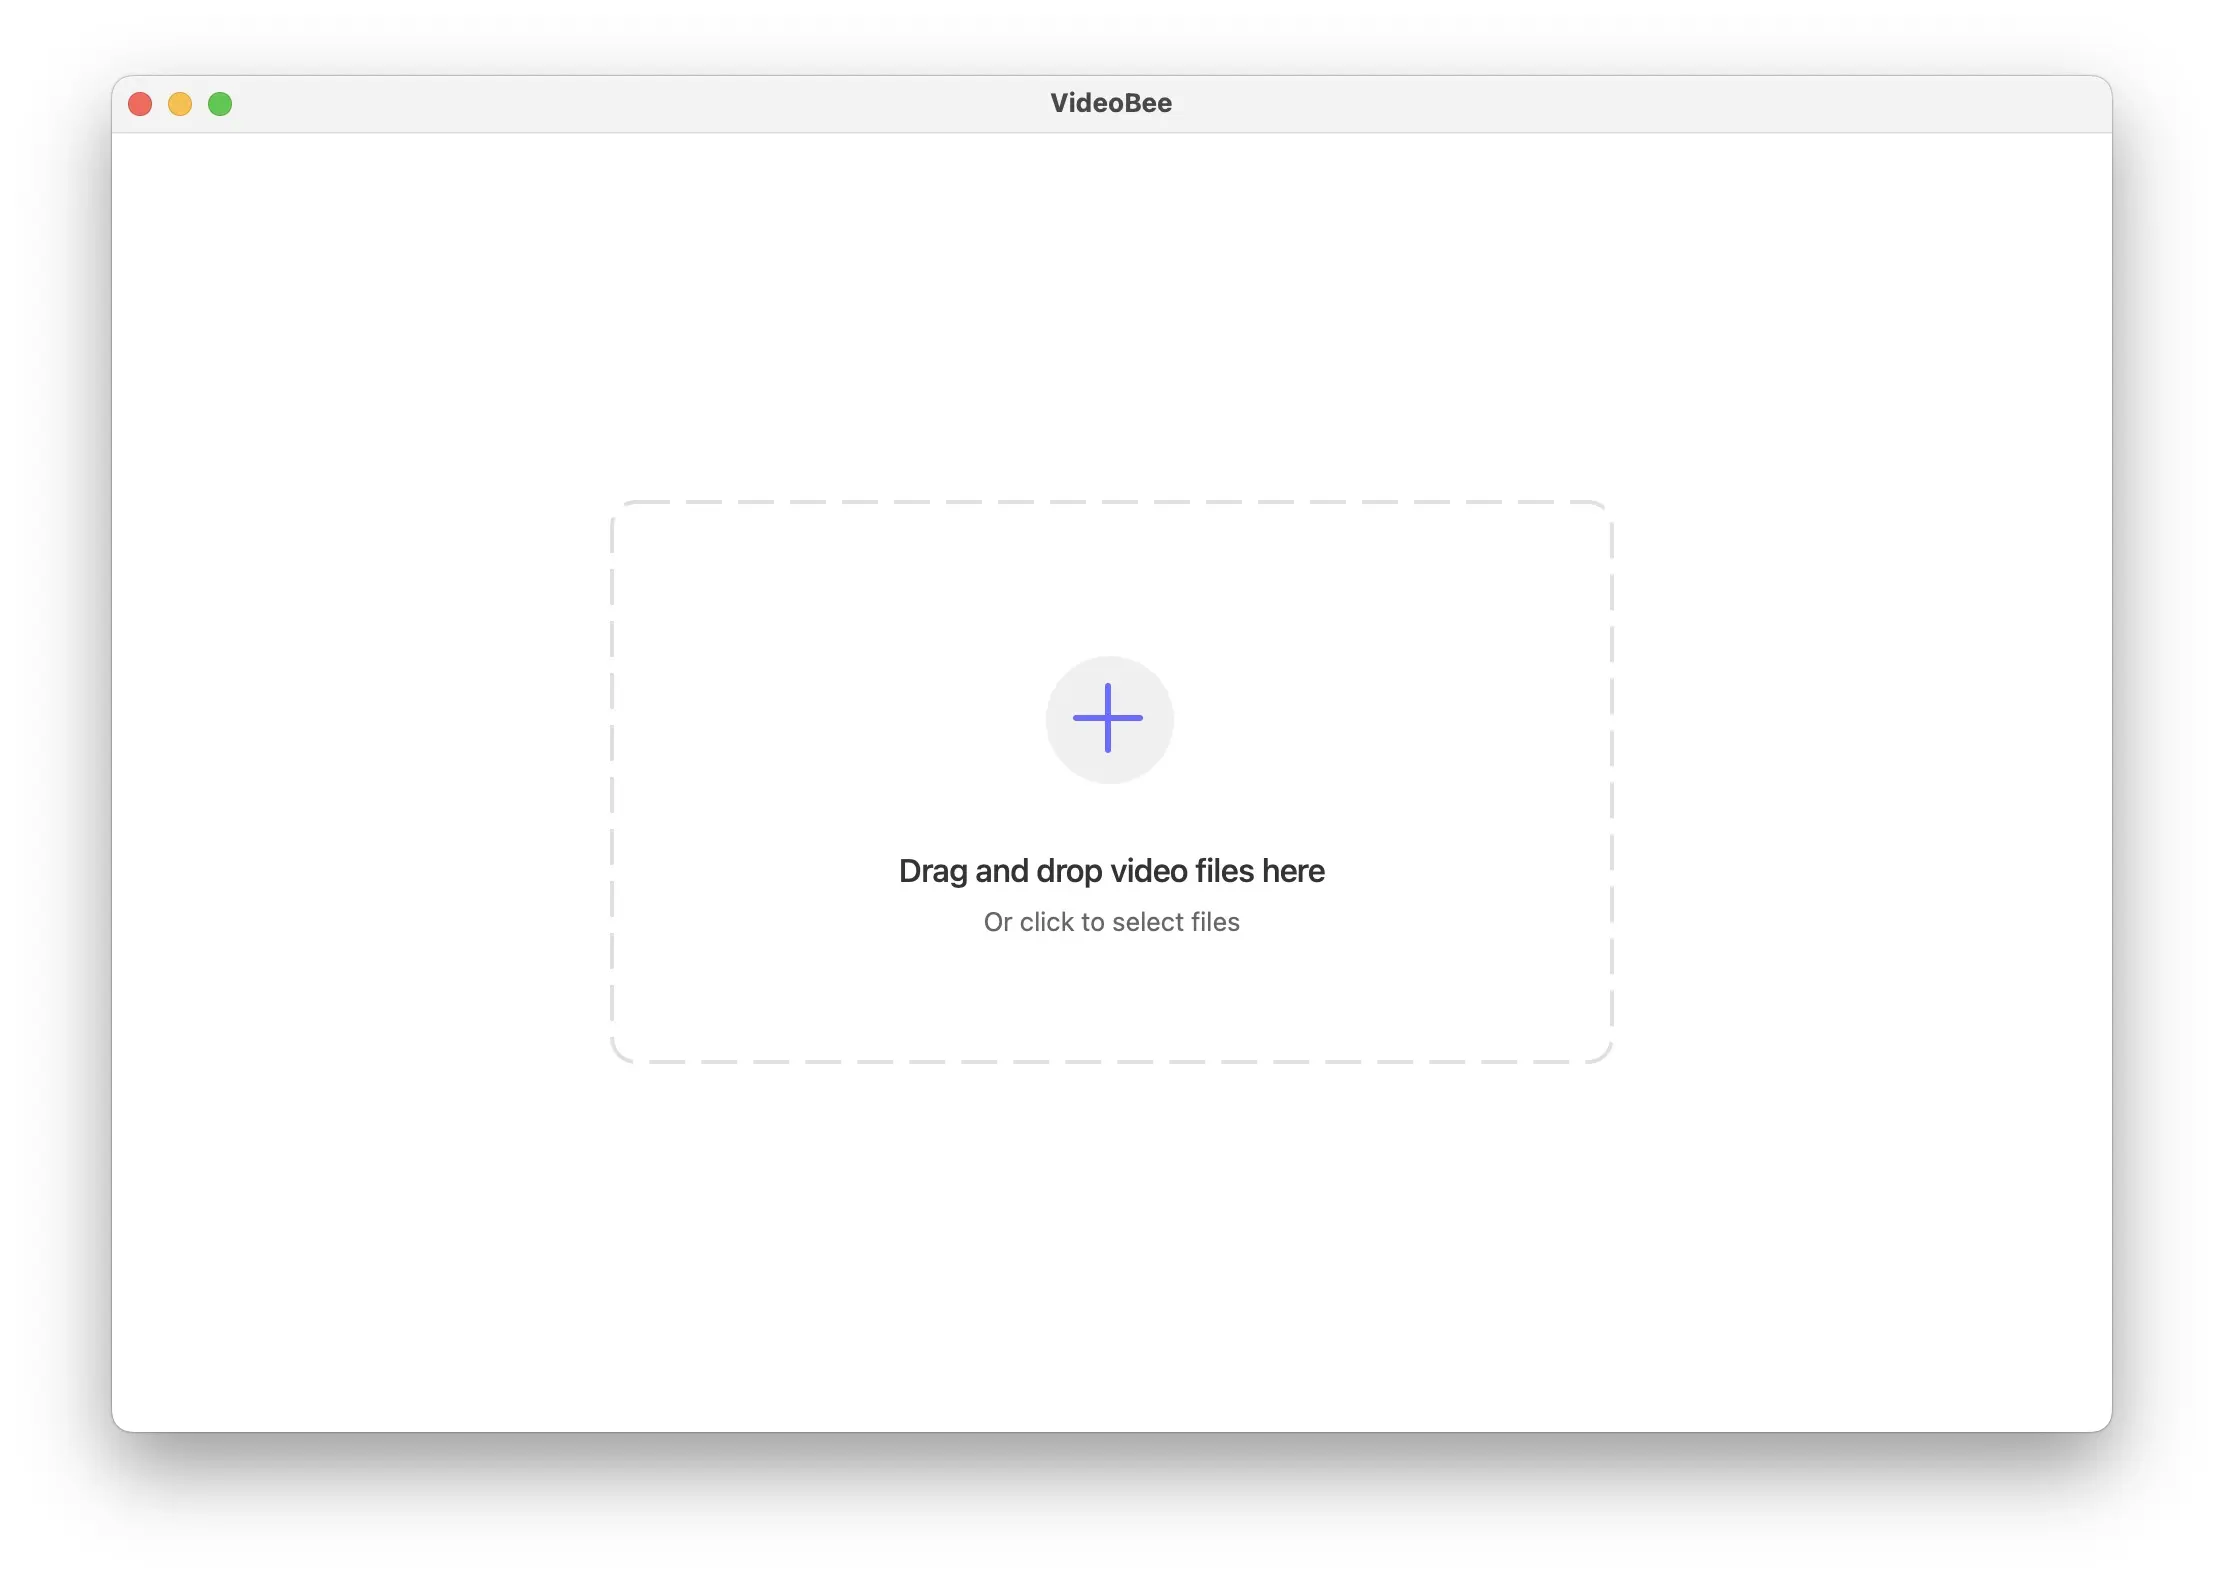Minimize VideoBee using the yellow button
The height and width of the screenshot is (1580, 2224).
180,104
